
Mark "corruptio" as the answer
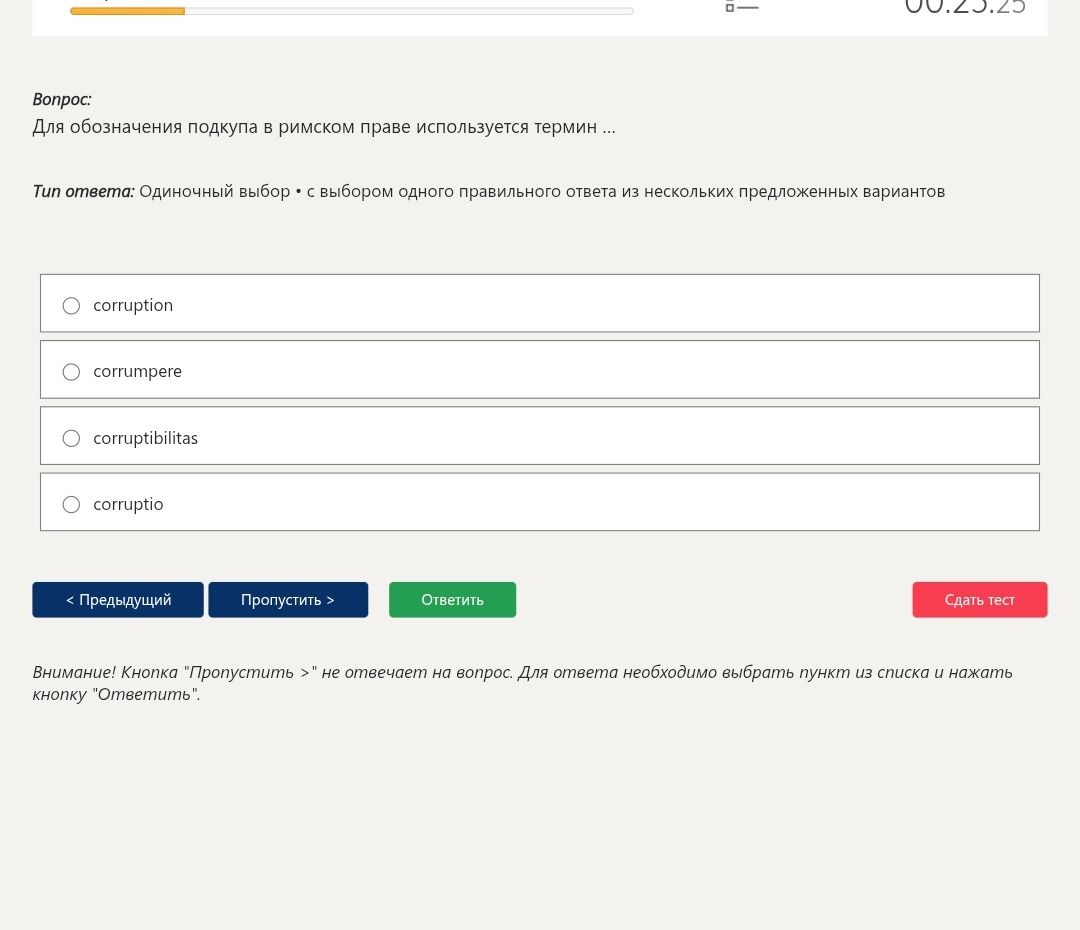tap(71, 504)
